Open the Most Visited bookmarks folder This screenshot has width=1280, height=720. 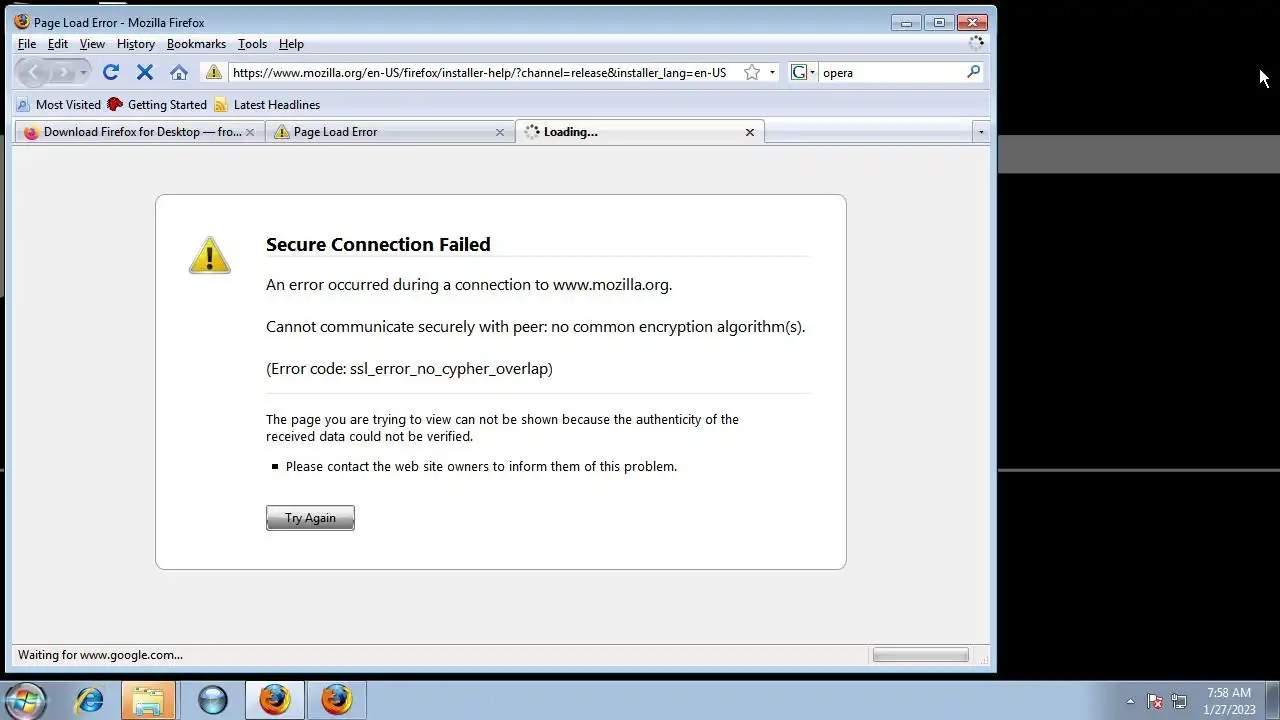tap(59, 105)
